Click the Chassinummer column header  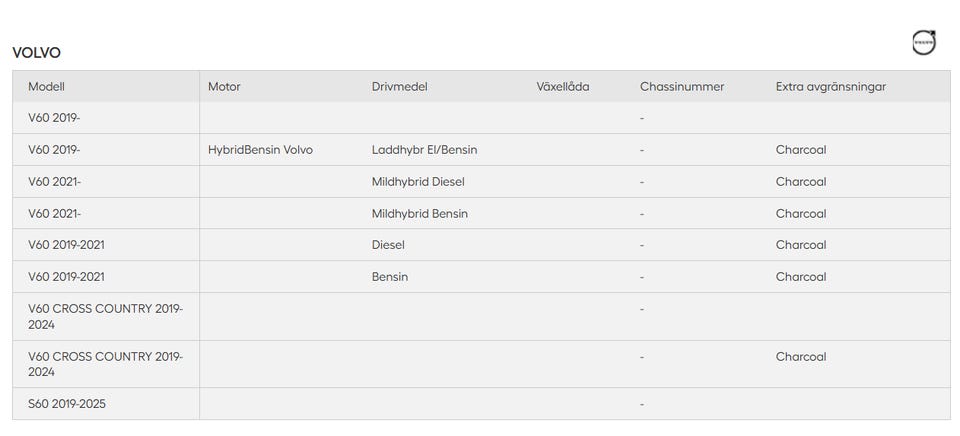click(x=682, y=86)
